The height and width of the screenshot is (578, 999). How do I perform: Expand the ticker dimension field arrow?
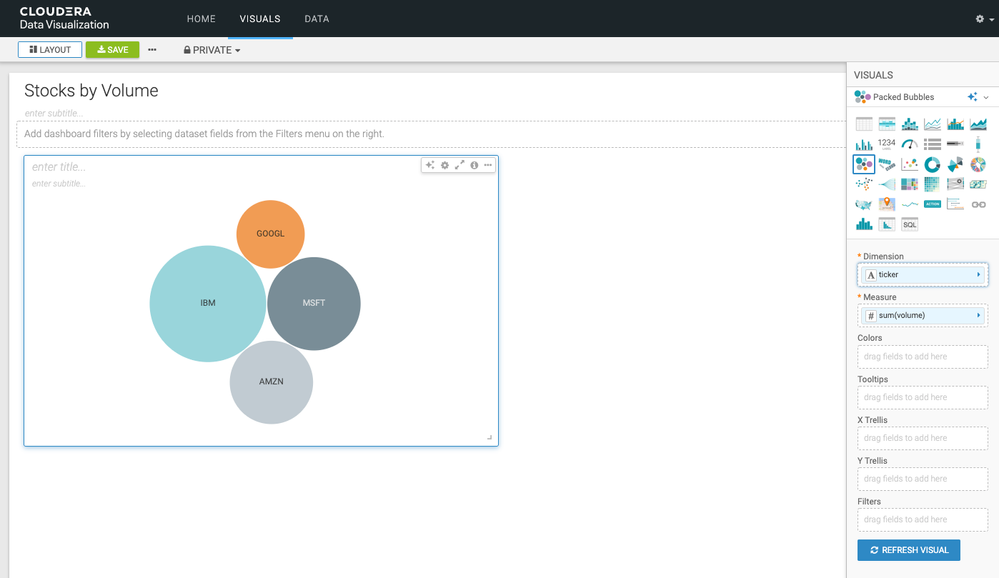pyautogui.click(x=979, y=275)
